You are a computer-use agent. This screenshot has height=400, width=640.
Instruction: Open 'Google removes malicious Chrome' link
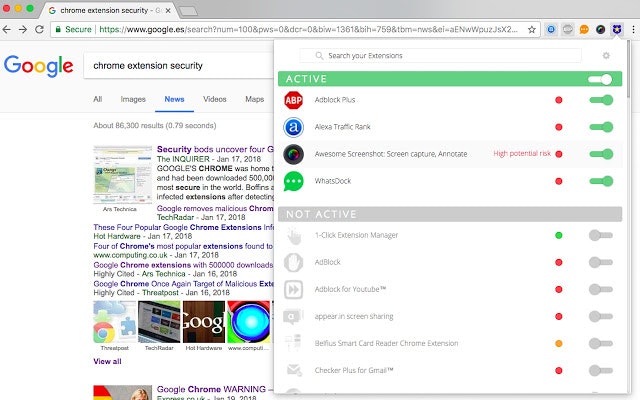[x=215, y=209]
